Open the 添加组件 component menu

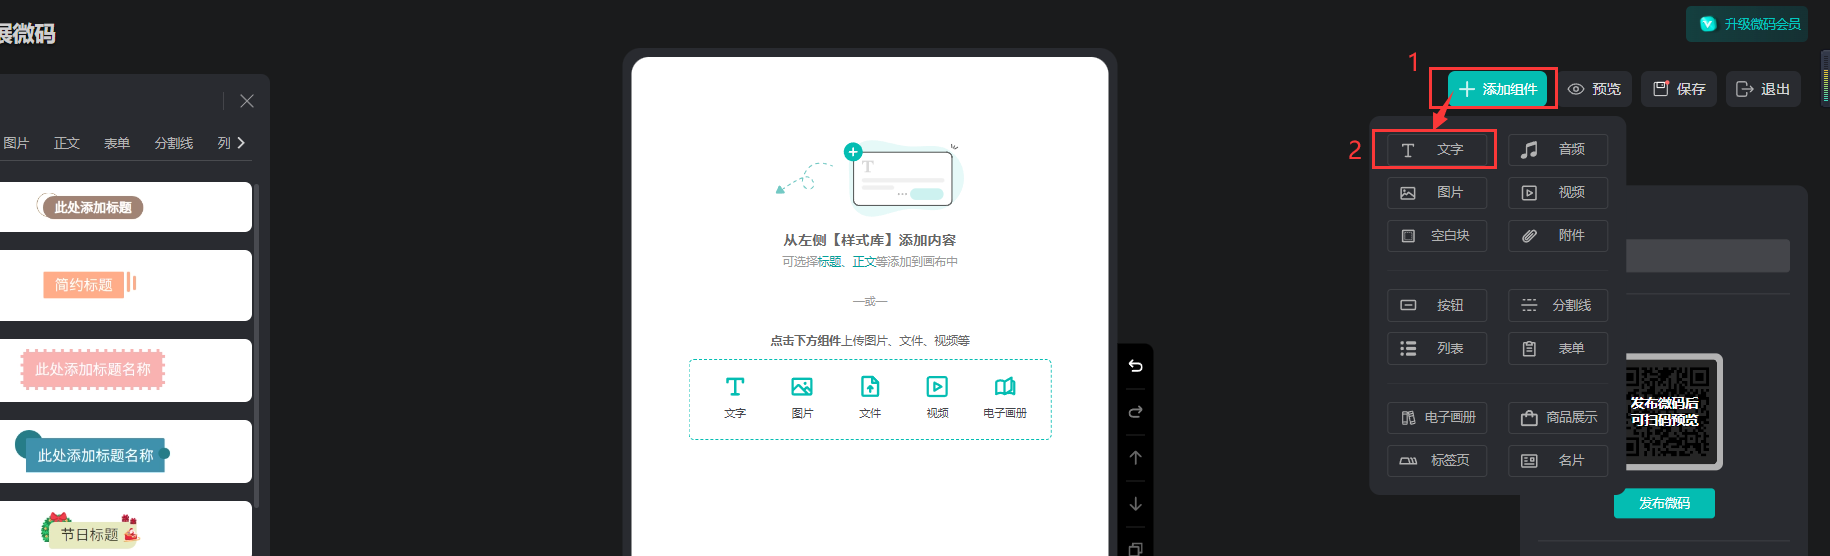(1497, 89)
